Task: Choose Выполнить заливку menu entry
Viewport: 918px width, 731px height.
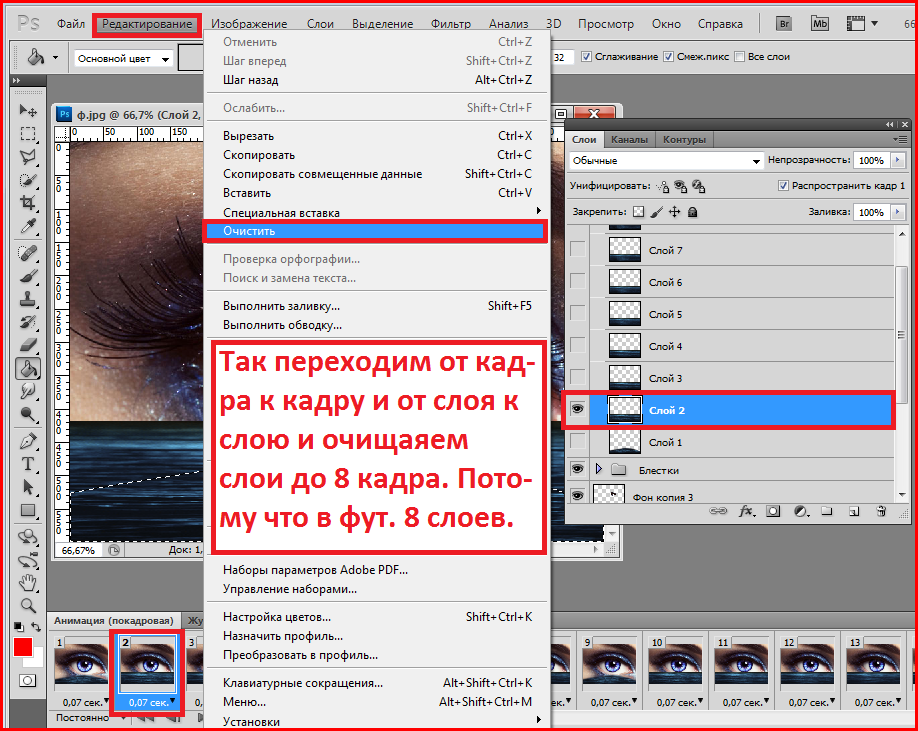Action: [375, 306]
